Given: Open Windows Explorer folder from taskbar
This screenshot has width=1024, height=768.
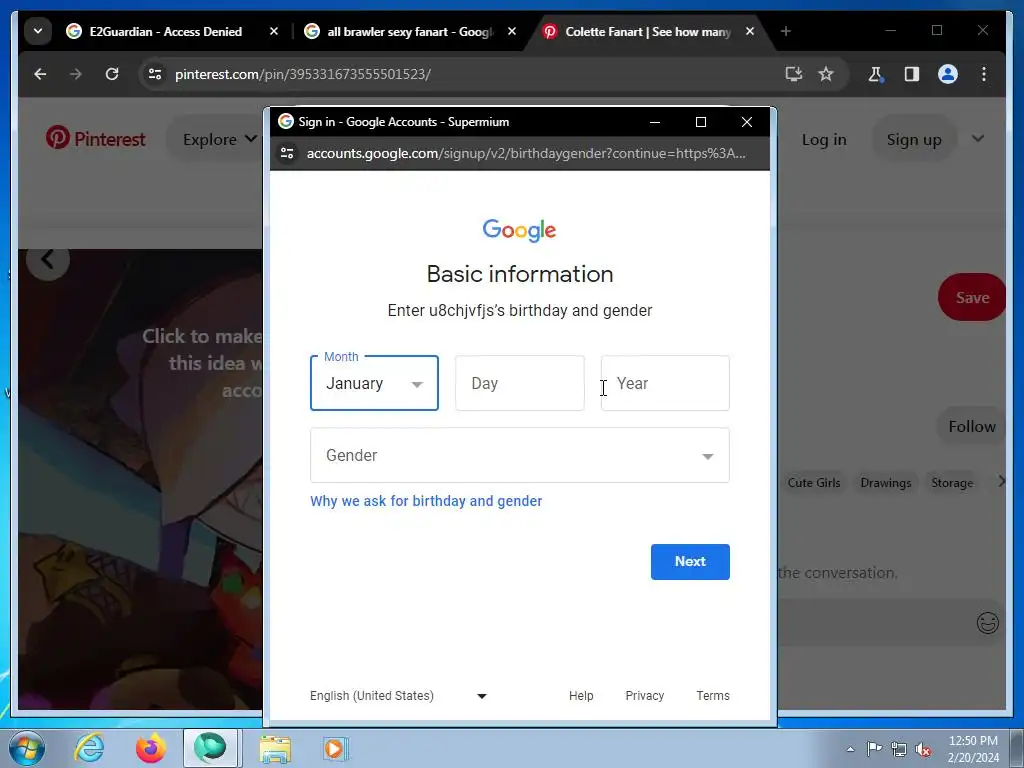Looking at the screenshot, I should [x=275, y=749].
